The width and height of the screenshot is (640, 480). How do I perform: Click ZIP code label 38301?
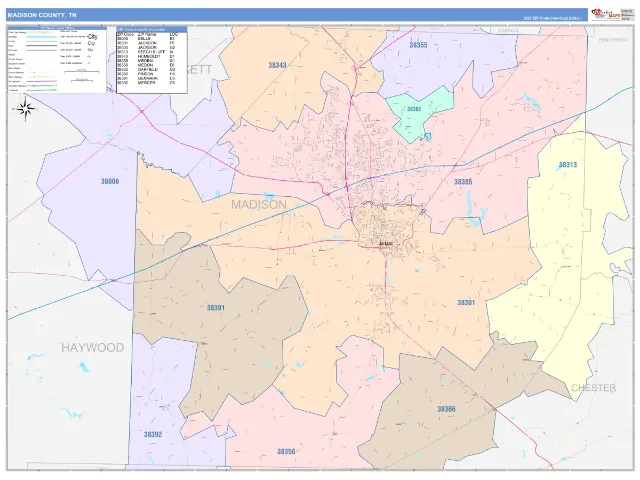pyautogui.click(x=466, y=302)
